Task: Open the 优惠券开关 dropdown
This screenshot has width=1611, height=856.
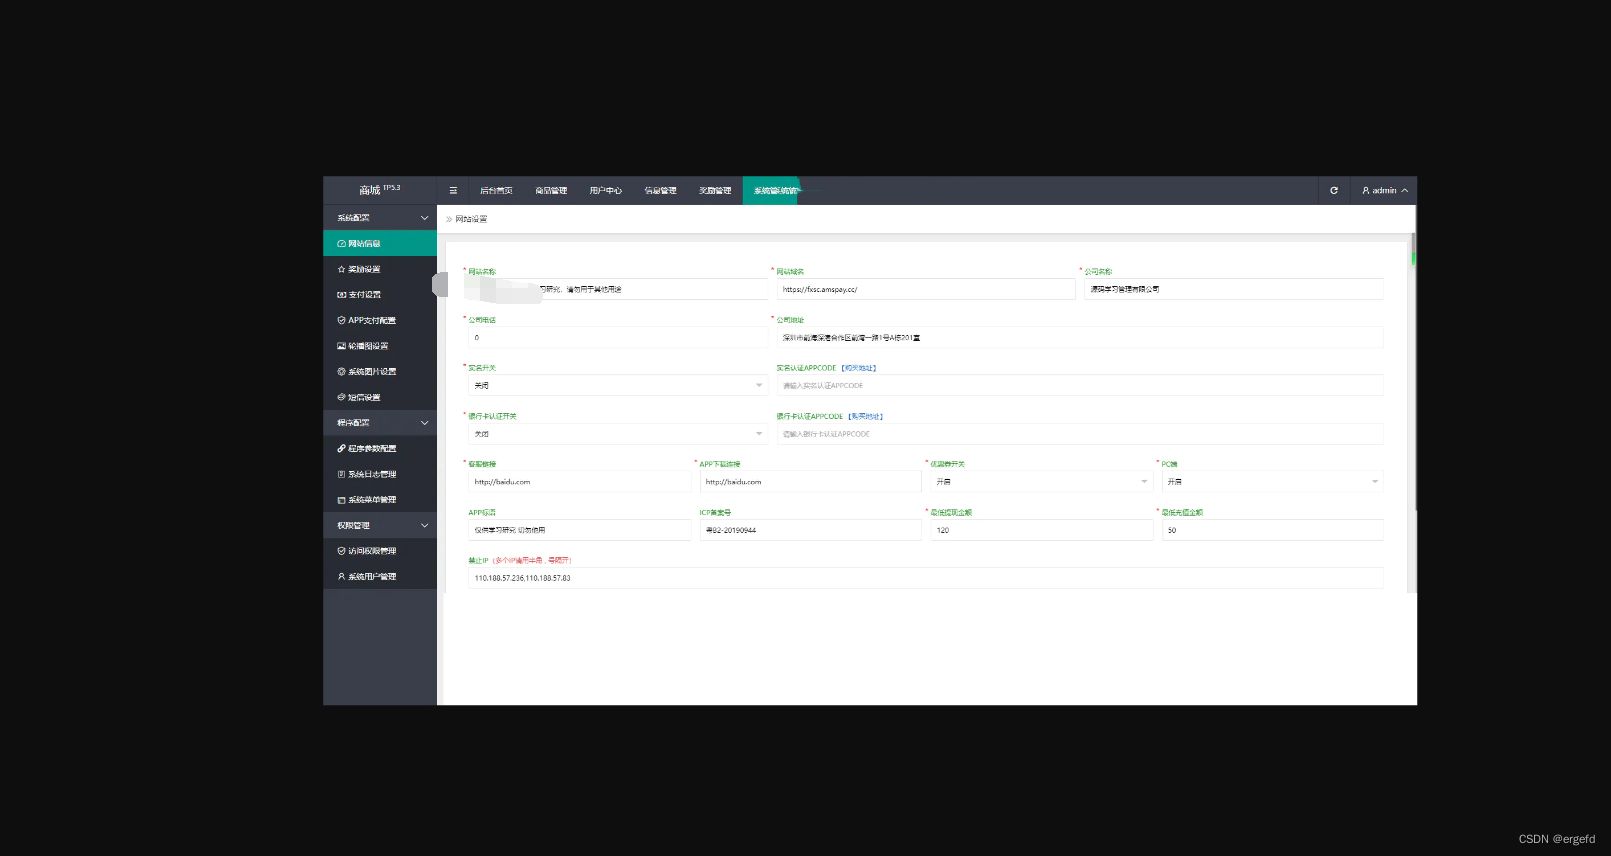Action: (1040, 482)
